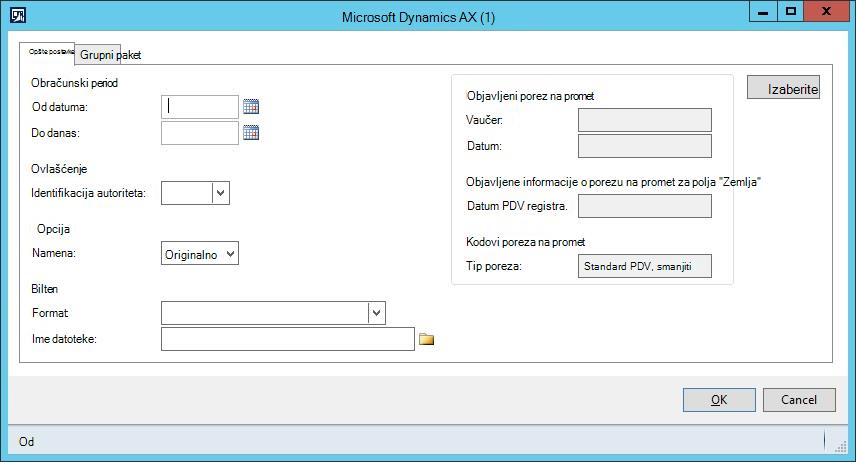
Task: Open calendar picker for Od datuma
Action: (x=251, y=106)
